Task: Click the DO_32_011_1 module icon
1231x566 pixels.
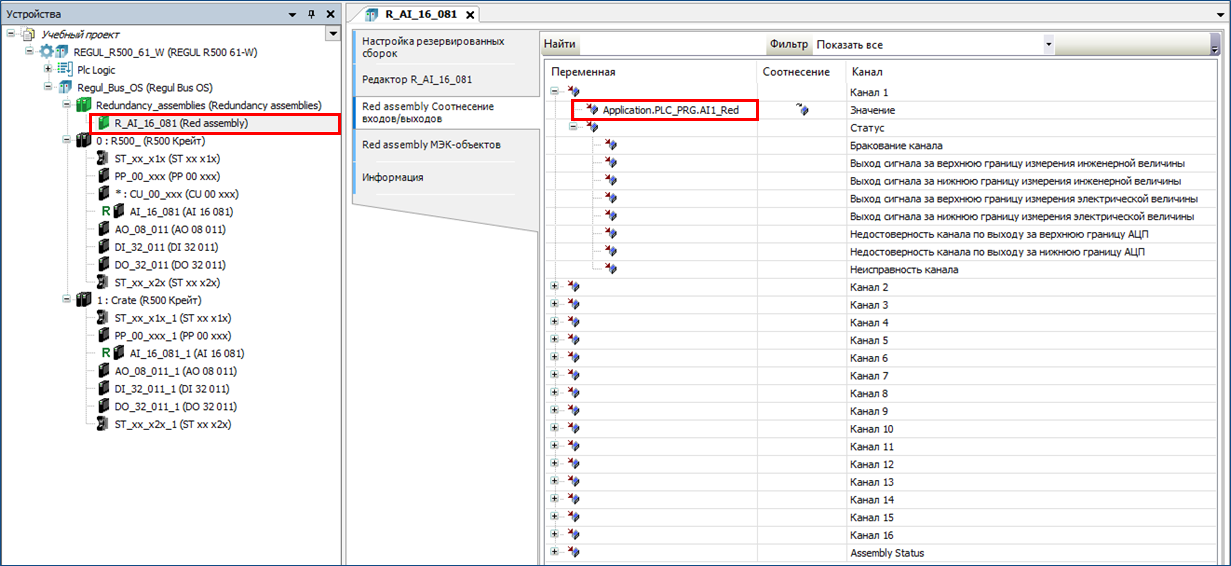Action: click(x=105, y=407)
